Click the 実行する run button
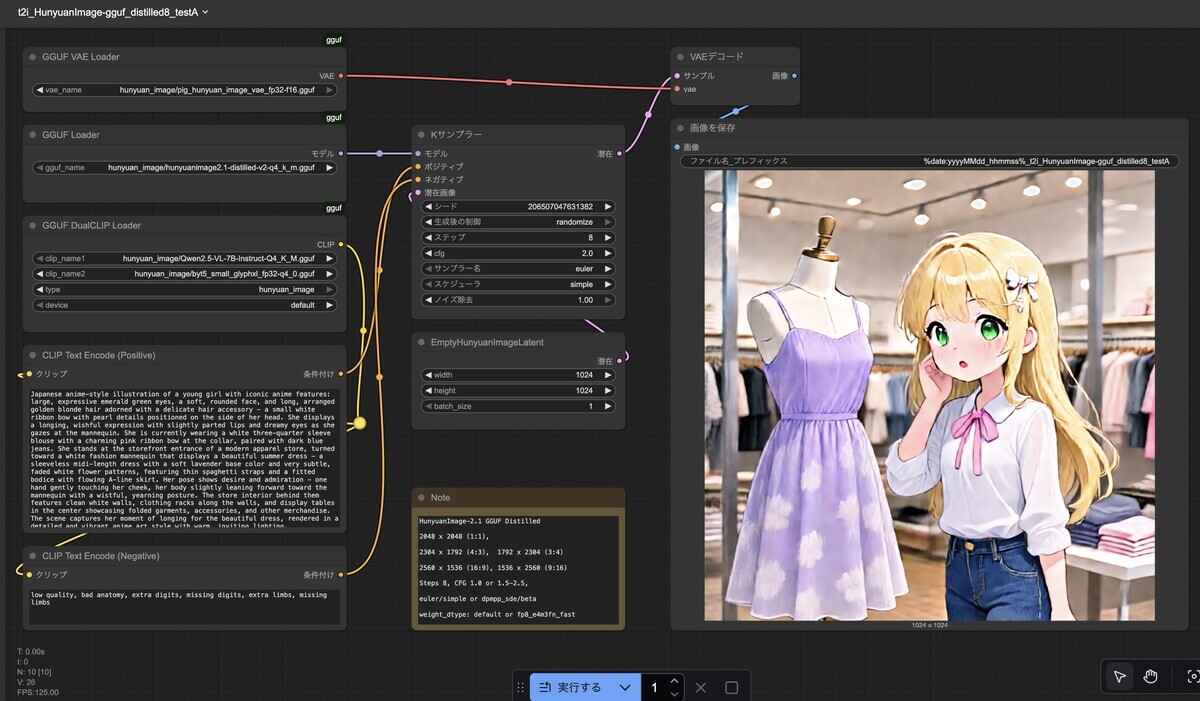Viewport: 1200px width, 701px height. 571,687
